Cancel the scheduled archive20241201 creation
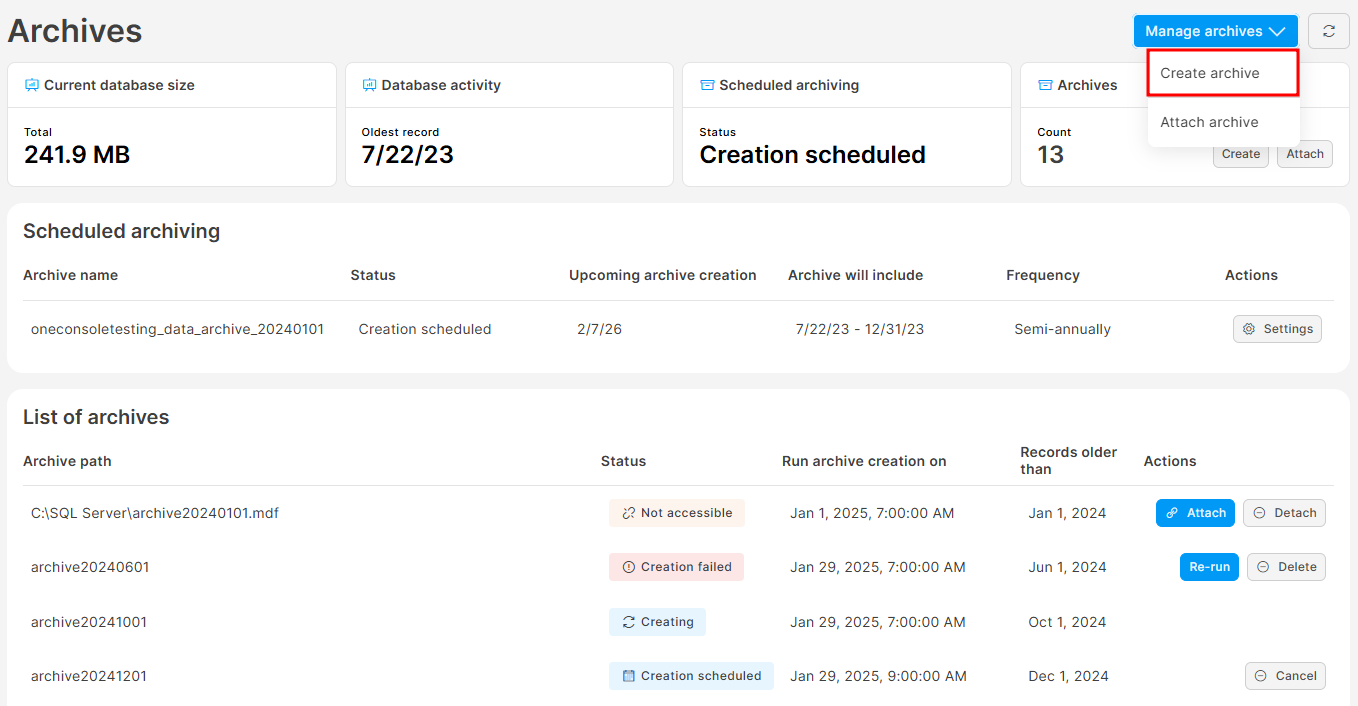 (x=1284, y=676)
